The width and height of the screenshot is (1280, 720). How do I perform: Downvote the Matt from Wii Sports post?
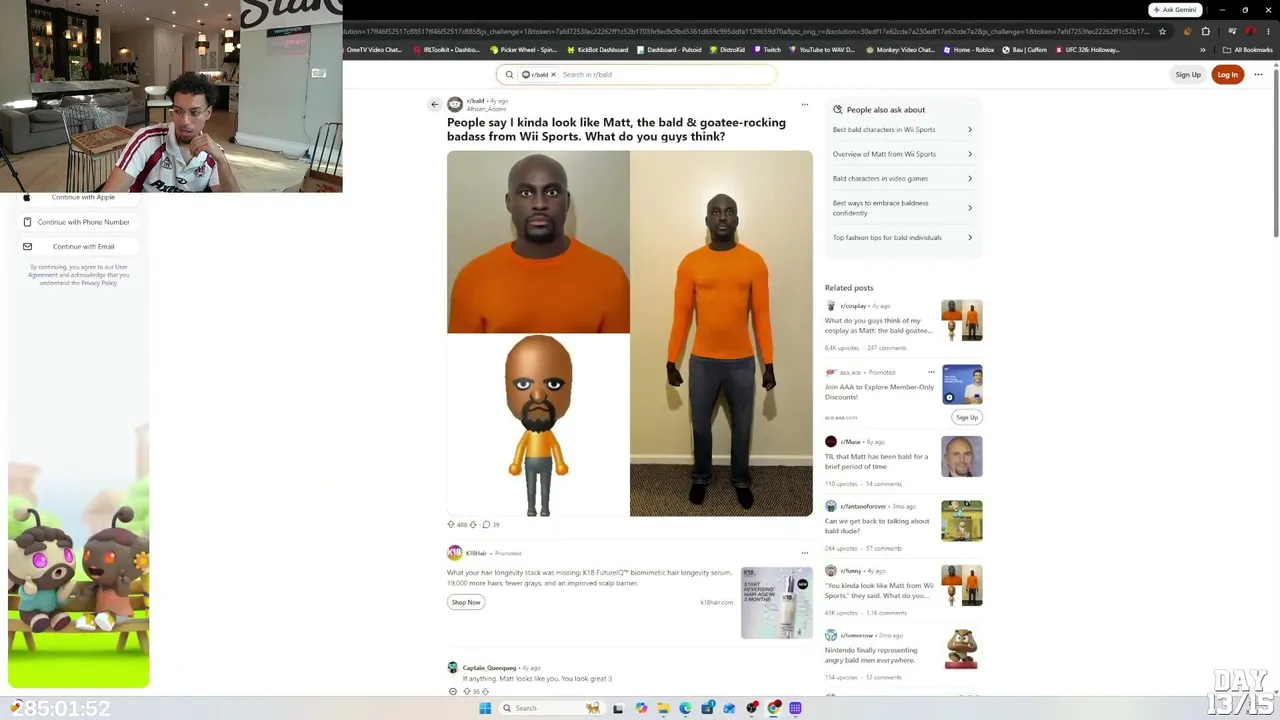473,524
